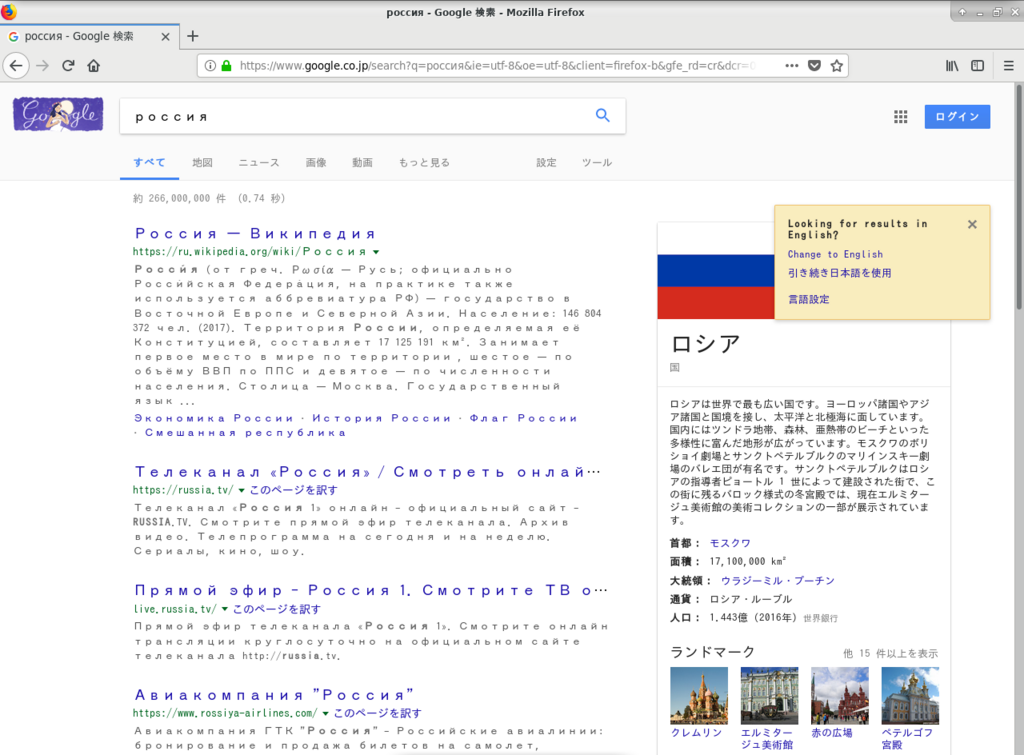Click the Google doodle logo
Screen dimensions: 1024x755
[x=57, y=114]
